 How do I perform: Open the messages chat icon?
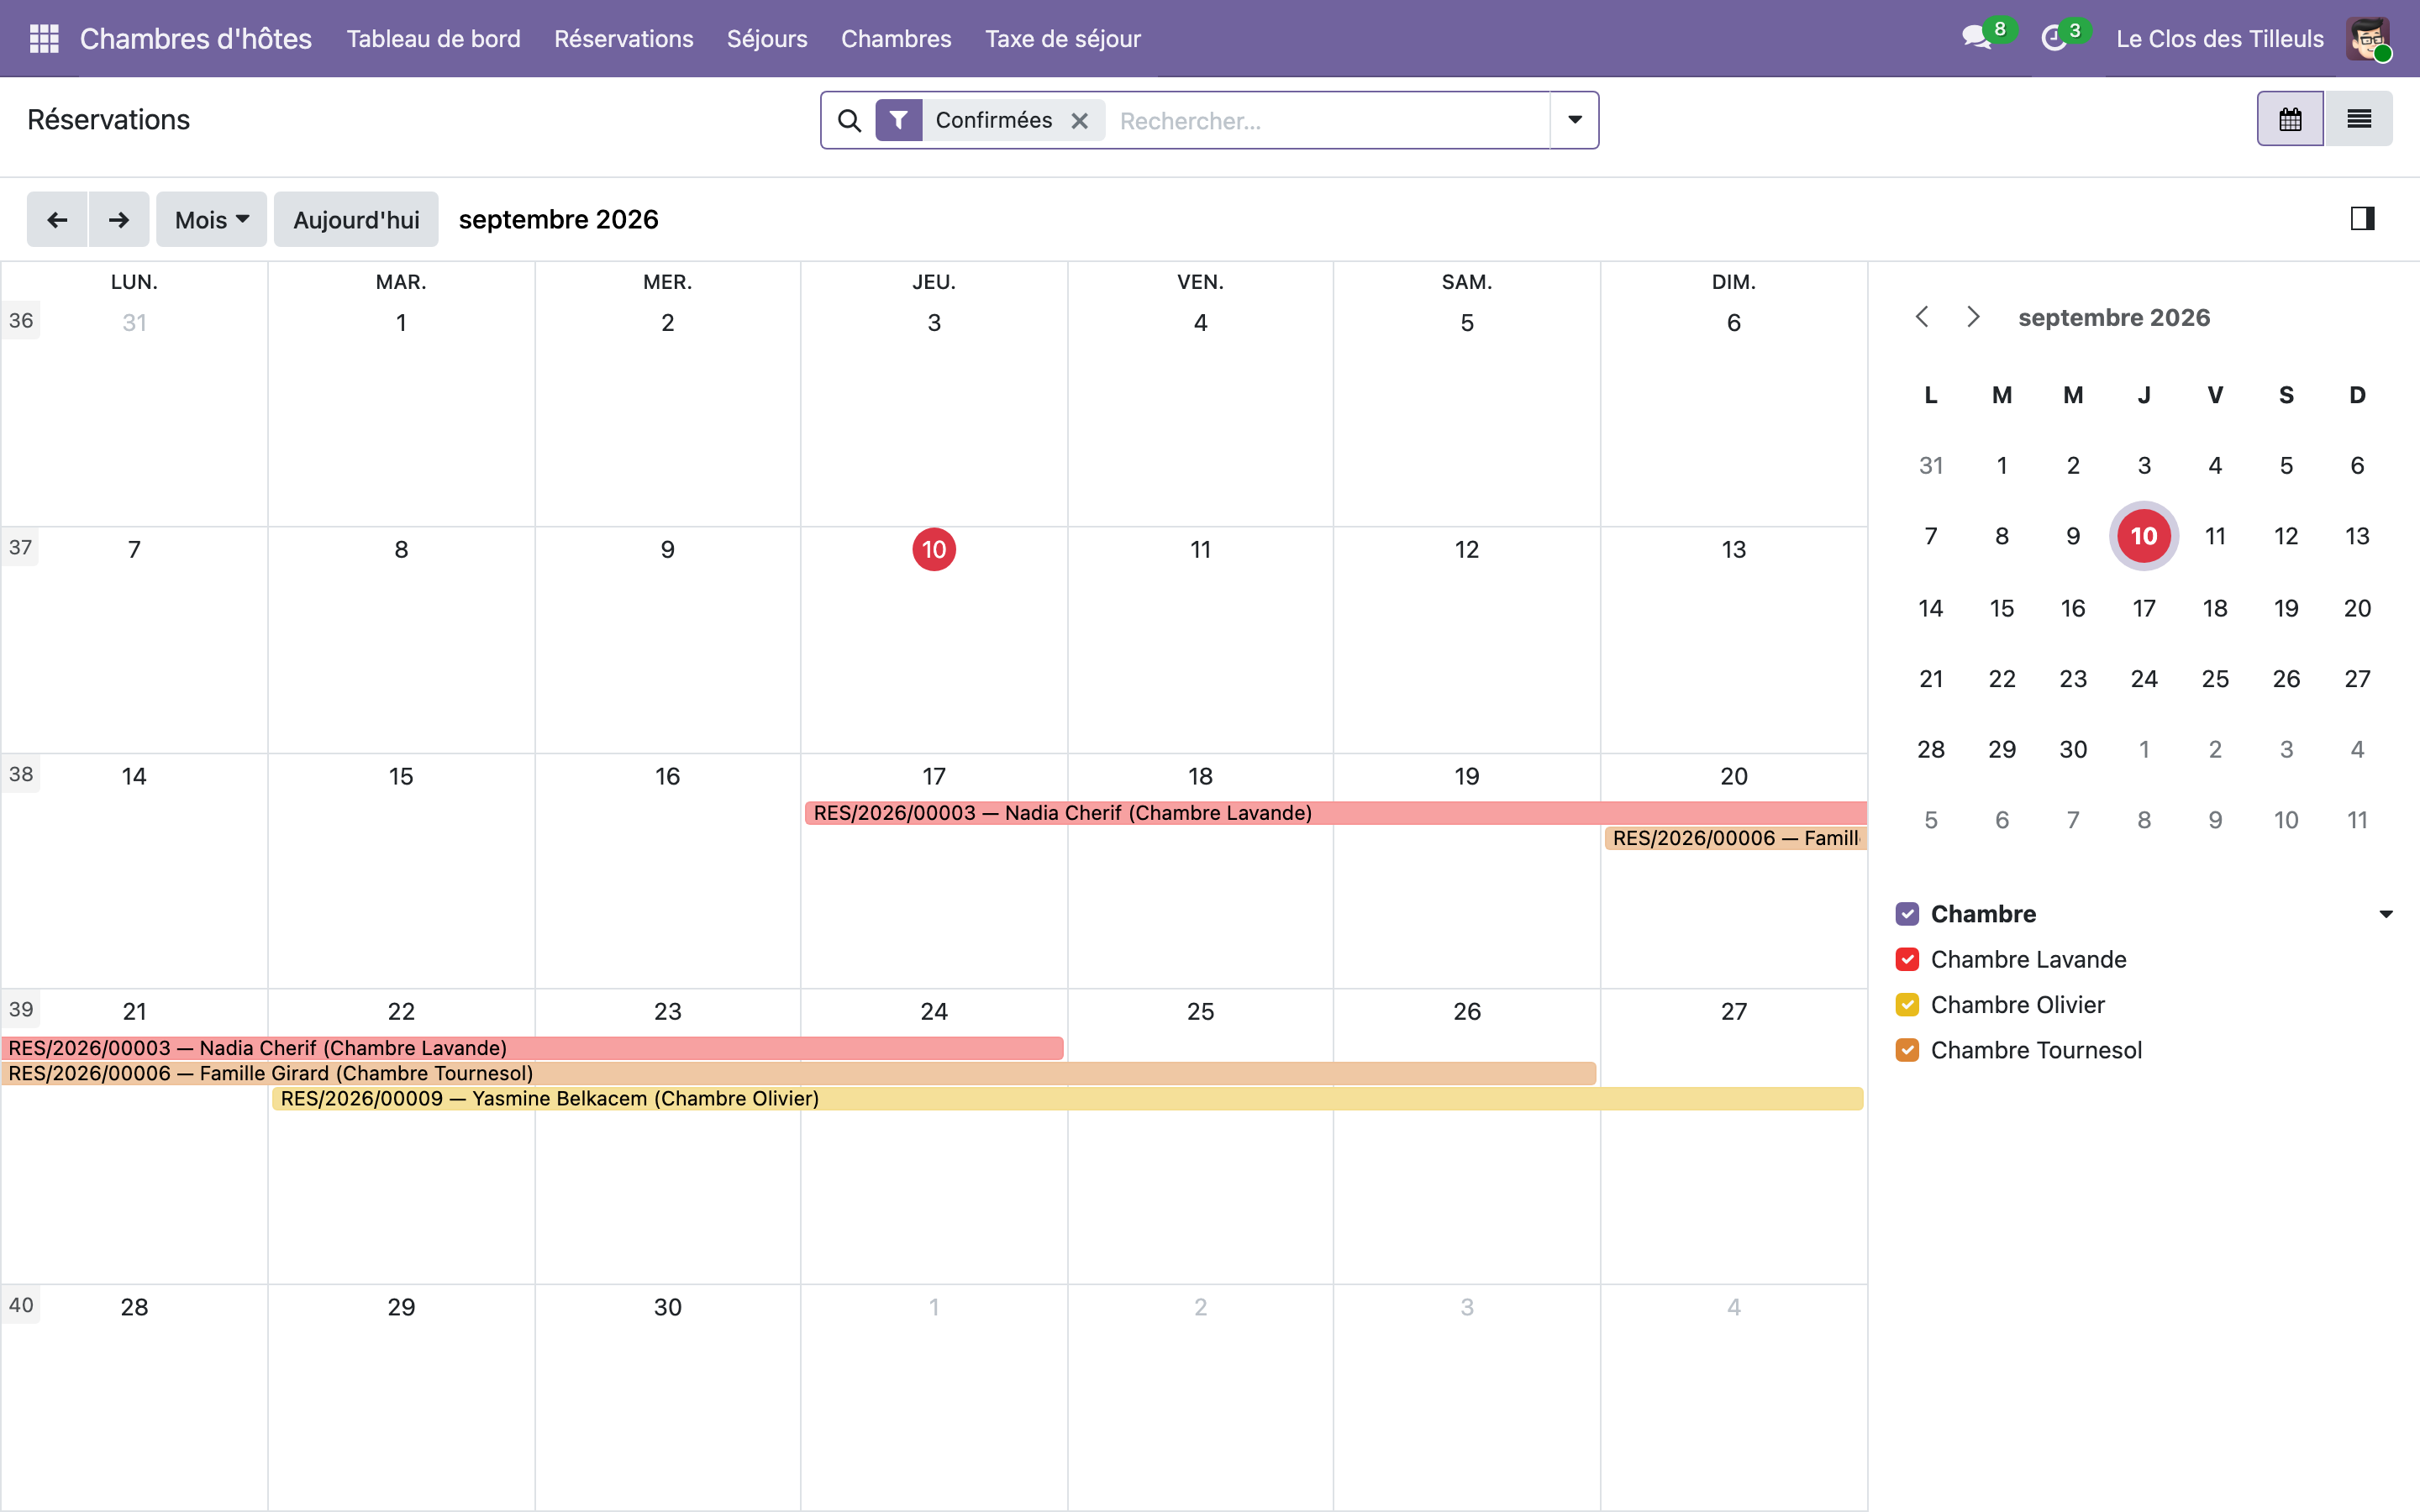pyautogui.click(x=1976, y=38)
